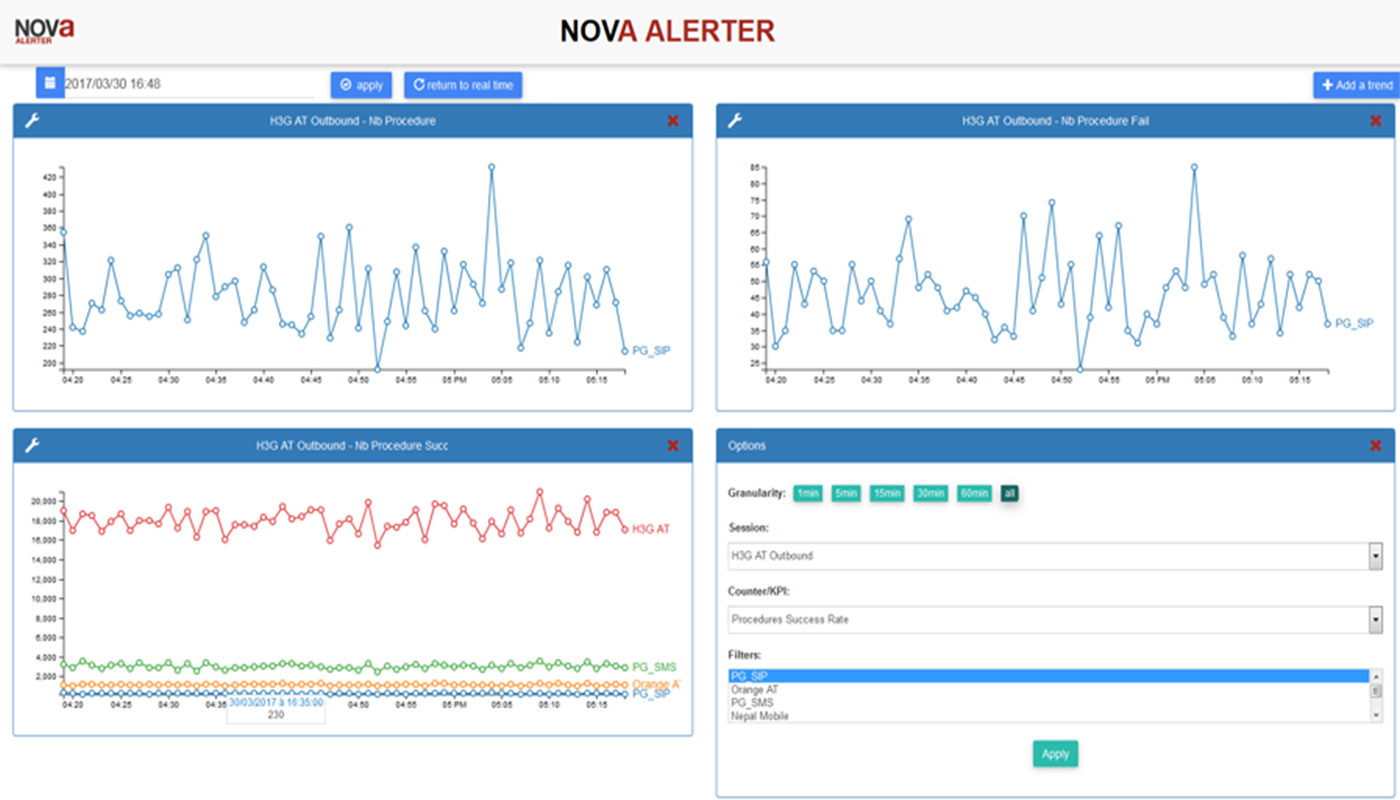
Task: Click the Filters list scrollbar
Action: pos(1376,696)
